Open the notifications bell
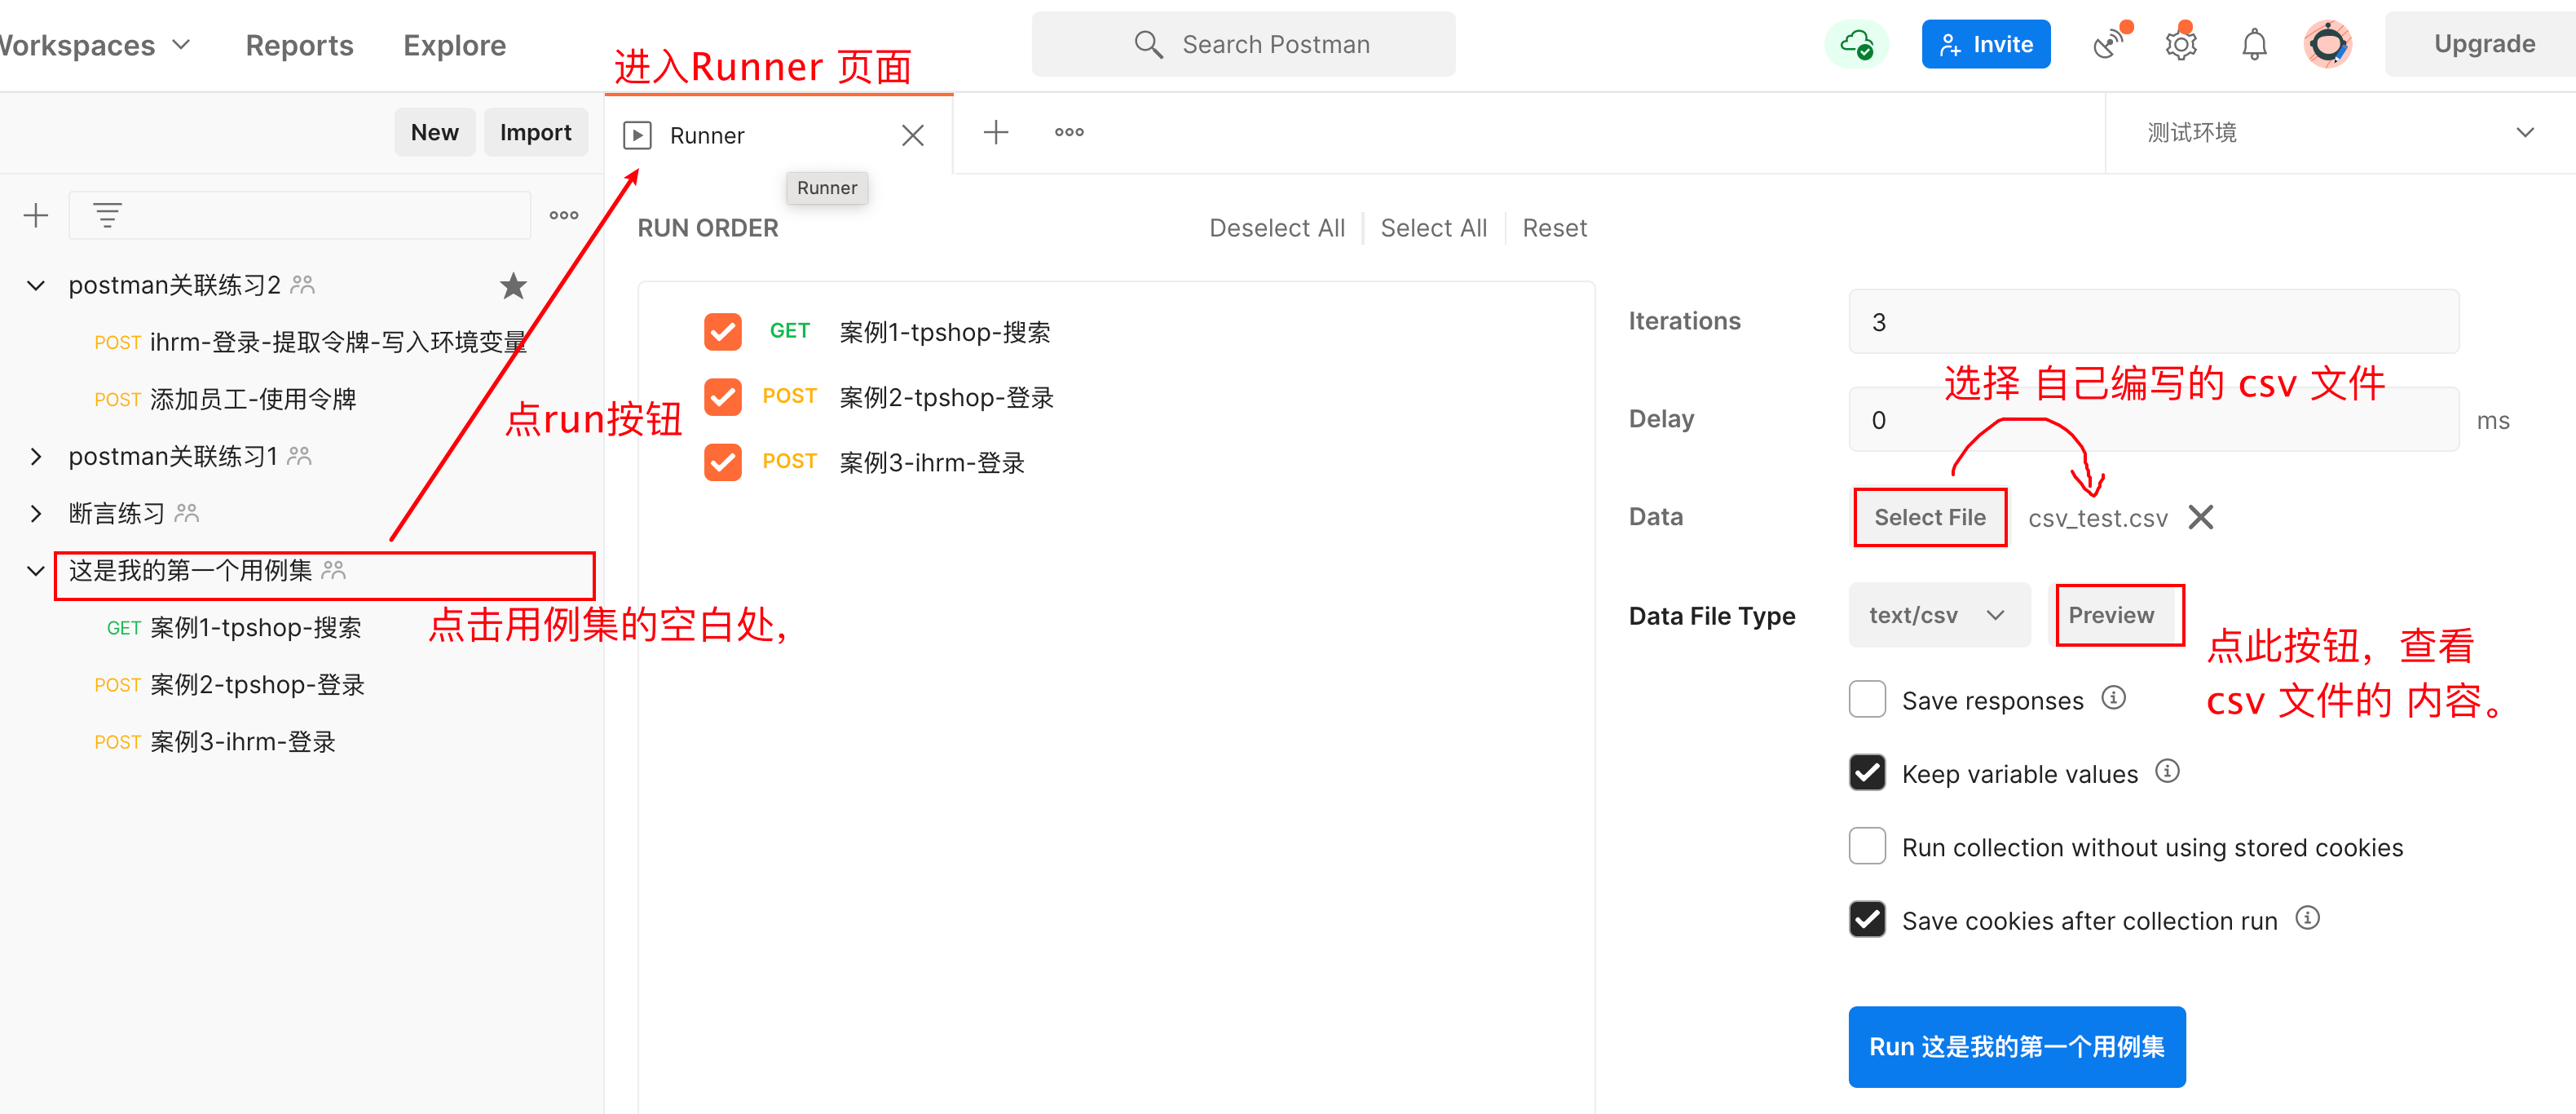 [x=2254, y=44]
